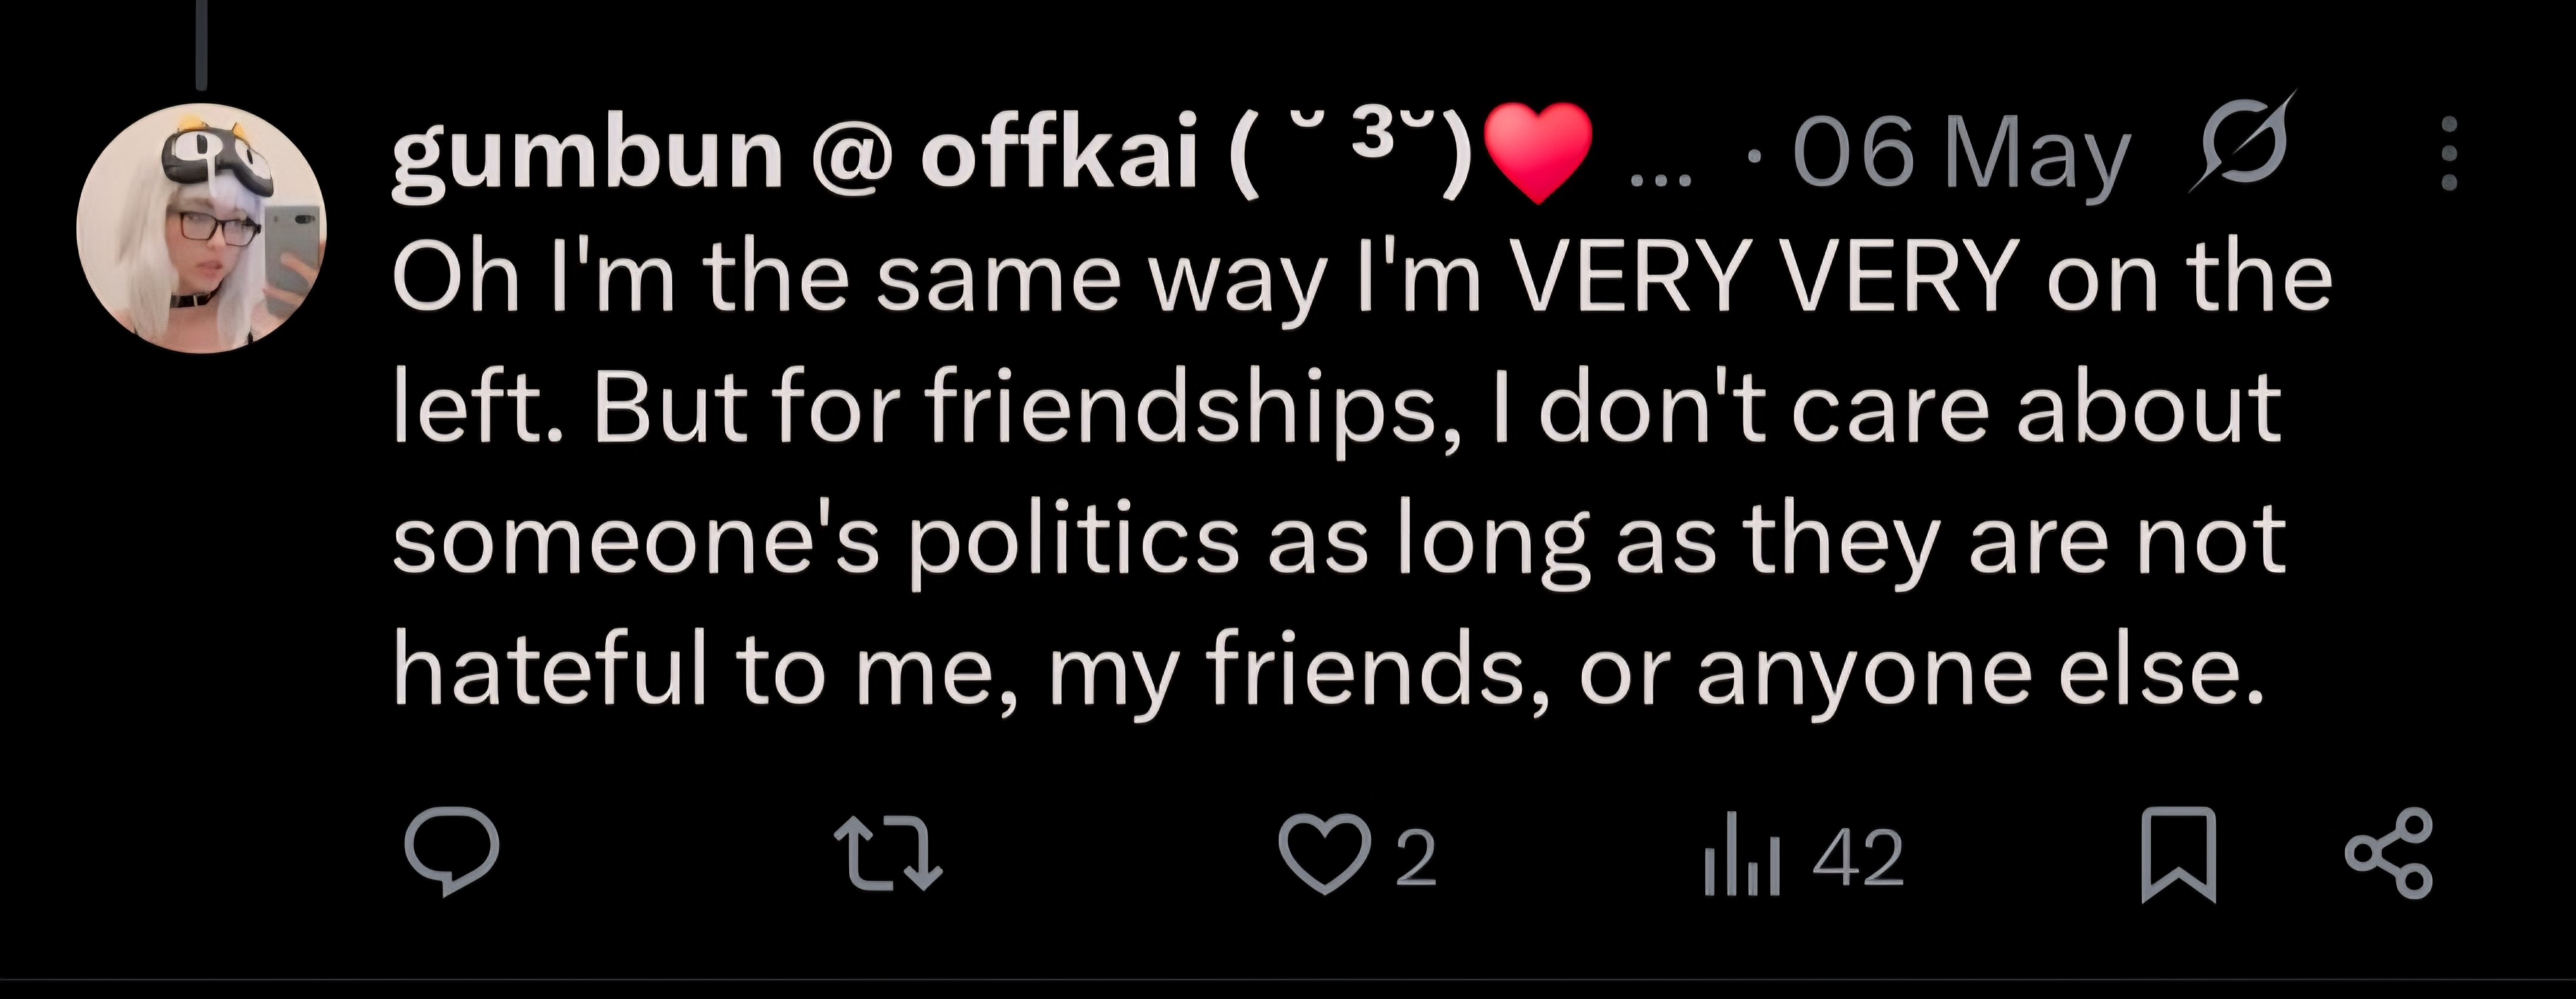Click the red heart emoji in name
Screen dimensions: 2576x999
(1537, 153)
